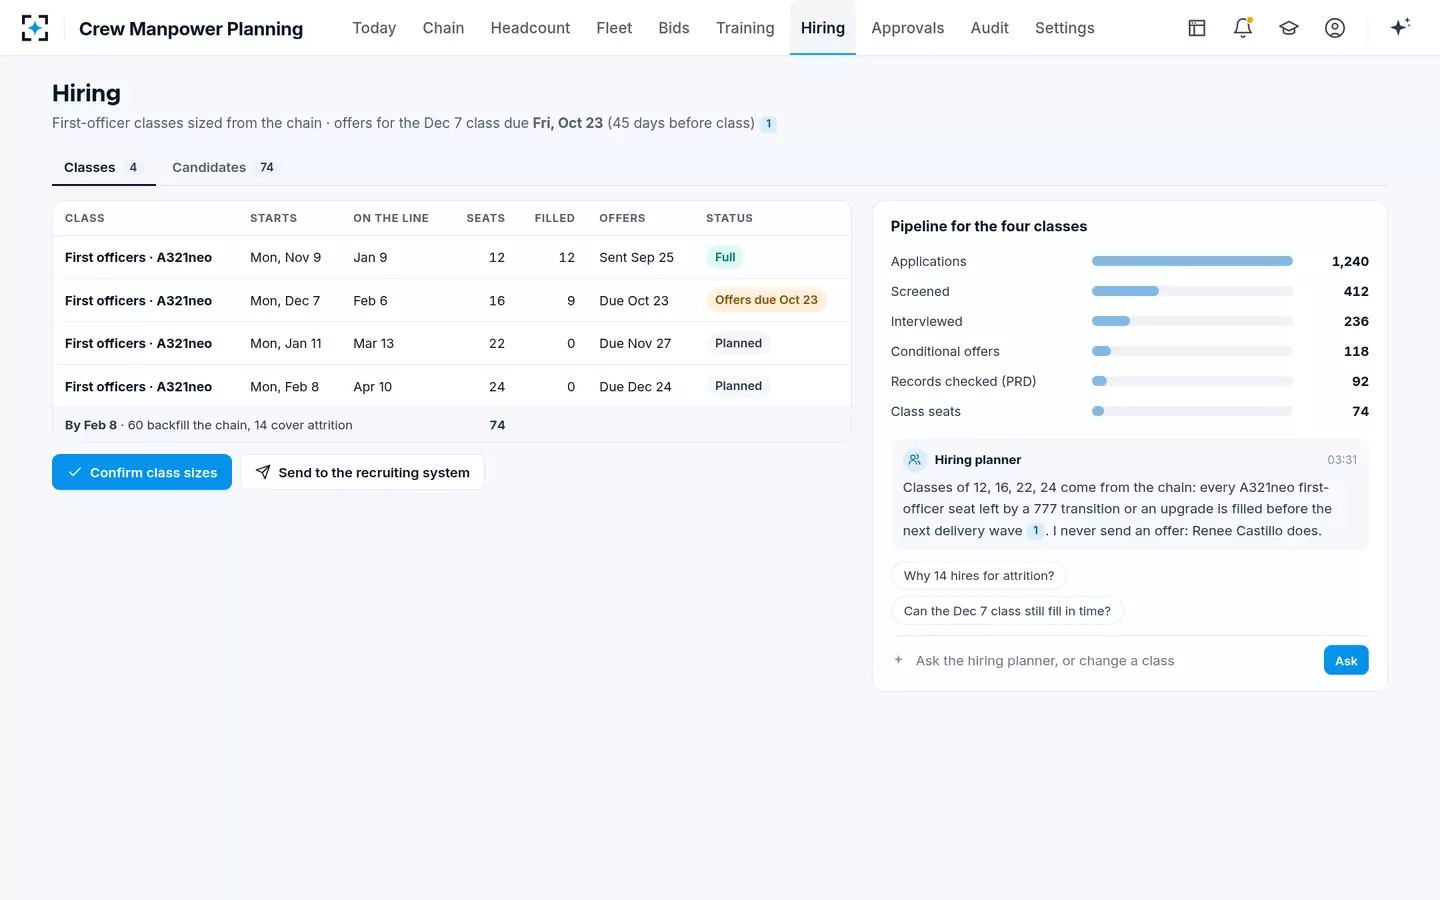
Task: Click the graduation cap icon
Action: tap(1289, 28)
